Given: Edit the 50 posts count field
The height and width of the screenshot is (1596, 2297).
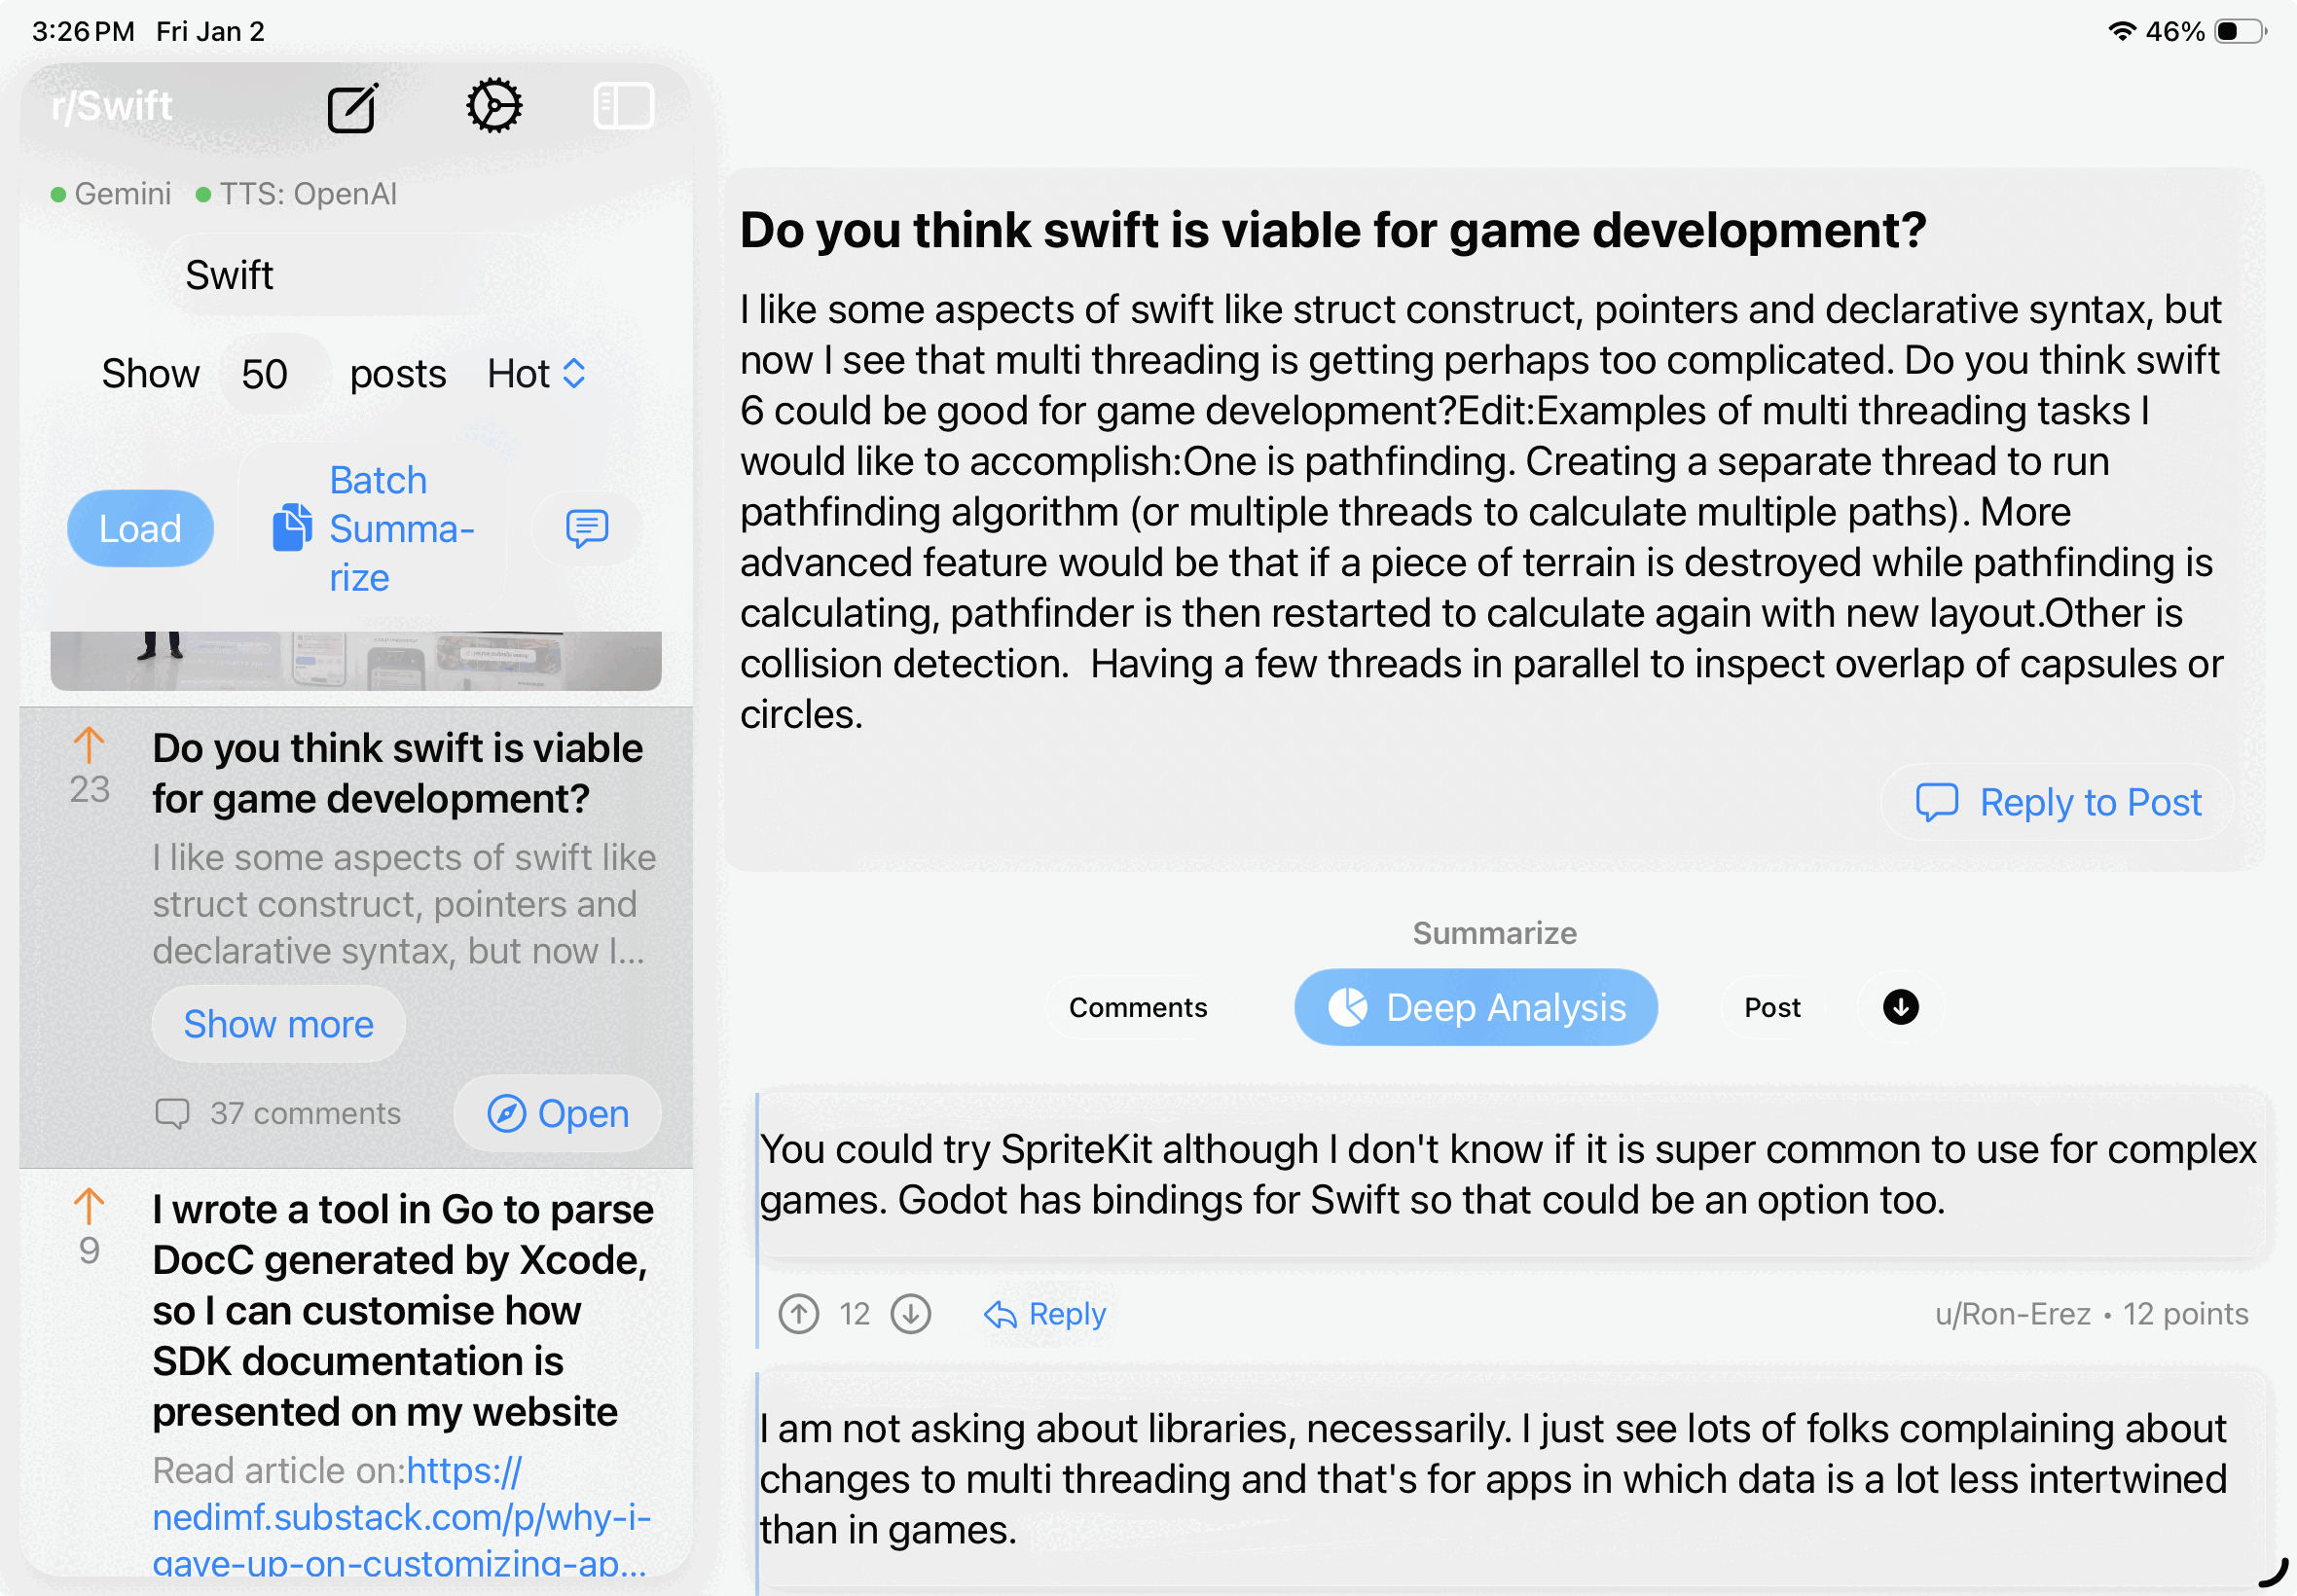Looking at the screenshot, I should 266,374.
